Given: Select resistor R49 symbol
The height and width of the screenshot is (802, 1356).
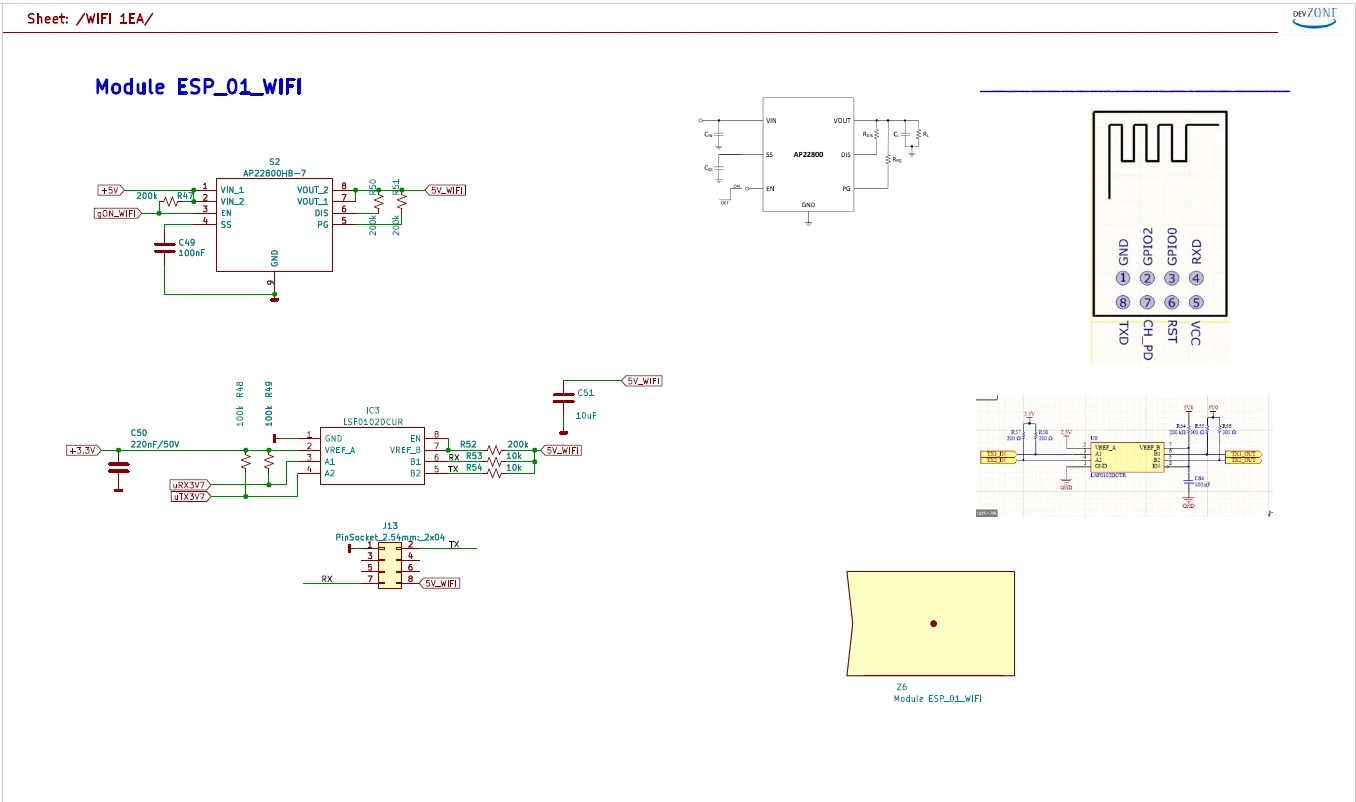Looking at the screenshot, I should point(268,463).
